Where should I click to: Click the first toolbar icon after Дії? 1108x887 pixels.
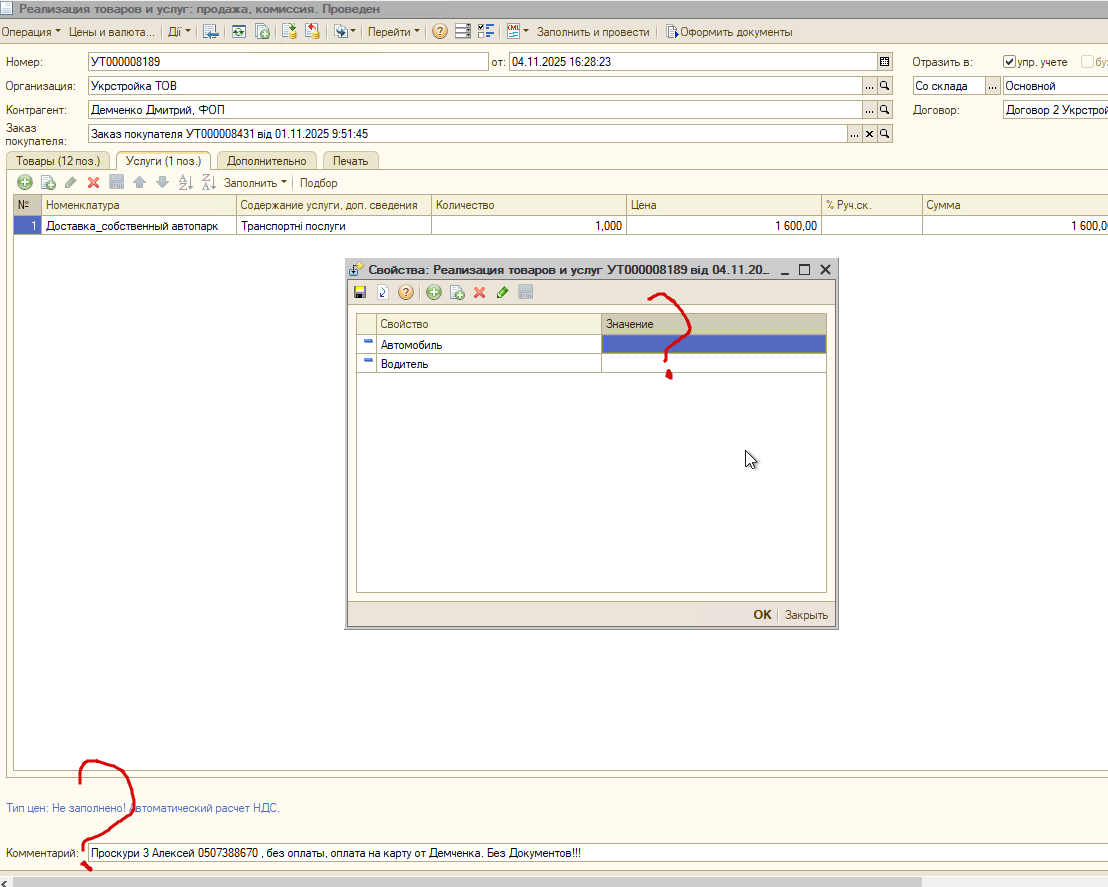point(210,32)
